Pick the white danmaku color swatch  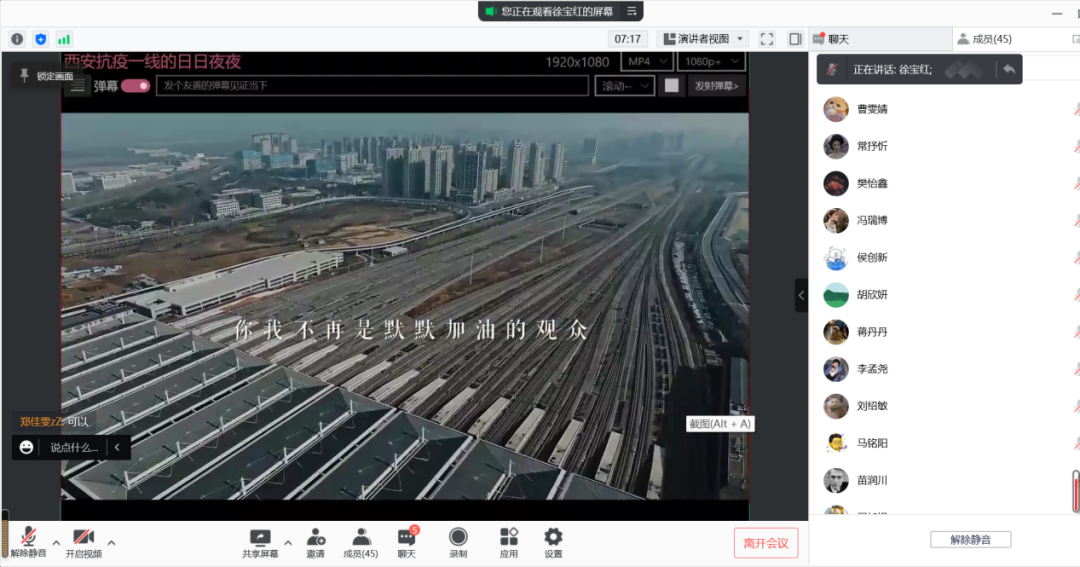coord(672,85)
